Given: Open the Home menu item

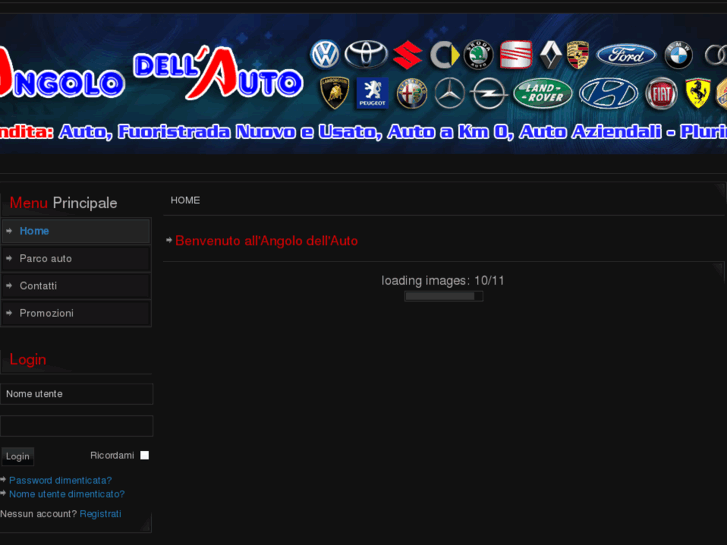Looking at the screenshot, I should click(76, 231).
